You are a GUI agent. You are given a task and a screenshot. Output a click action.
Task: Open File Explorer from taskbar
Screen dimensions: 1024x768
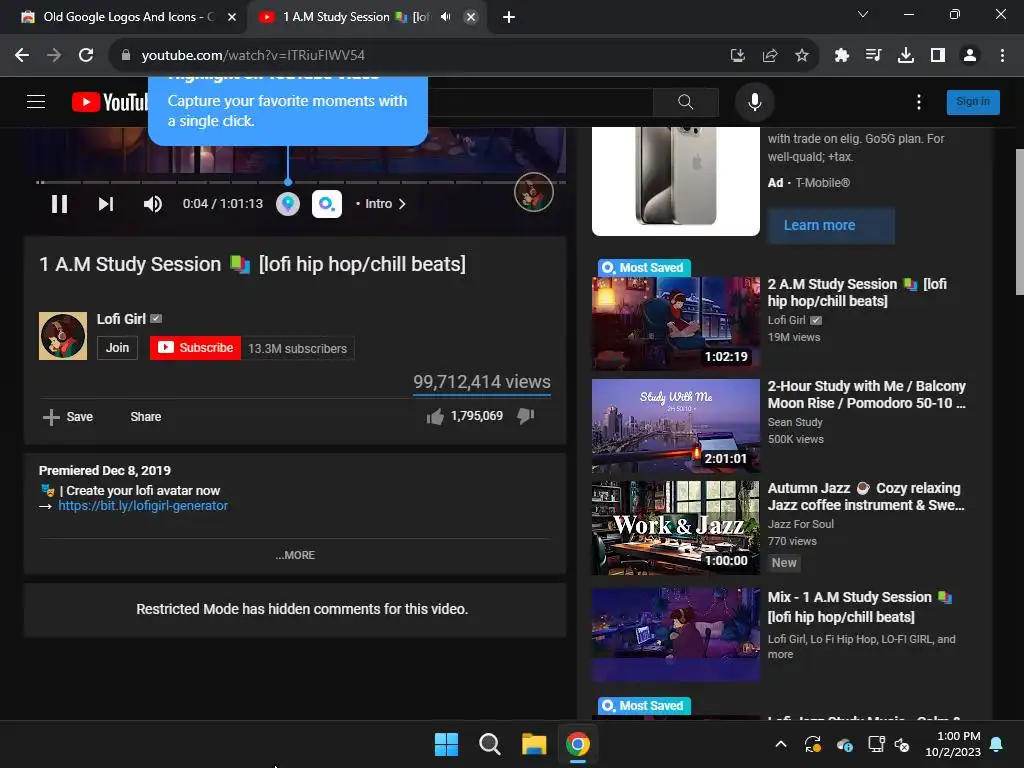534,744
